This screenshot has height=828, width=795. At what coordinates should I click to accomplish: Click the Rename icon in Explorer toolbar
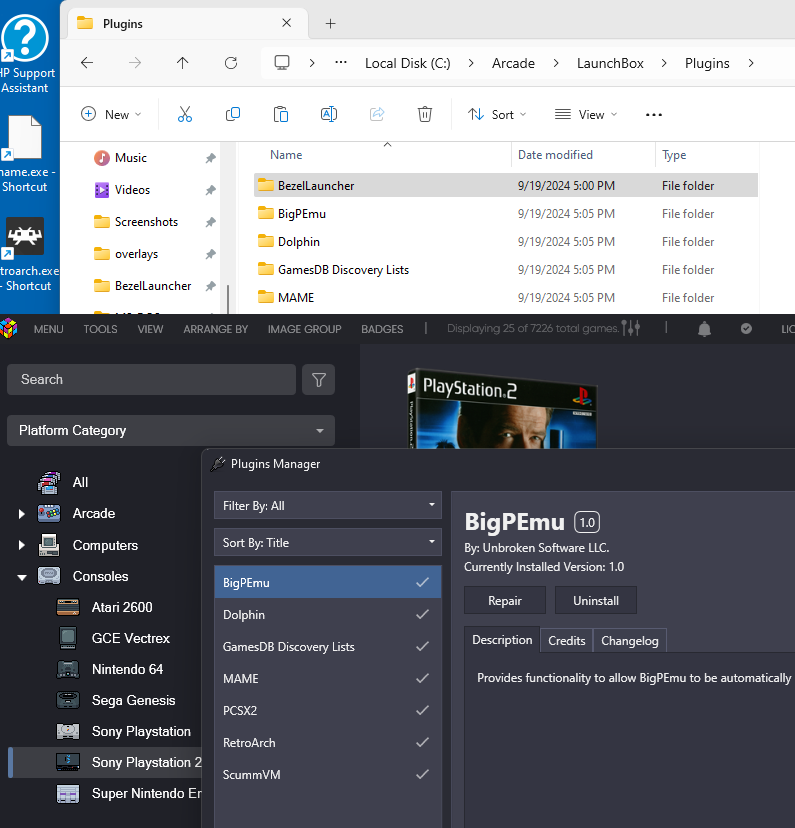tap(329, 114)
